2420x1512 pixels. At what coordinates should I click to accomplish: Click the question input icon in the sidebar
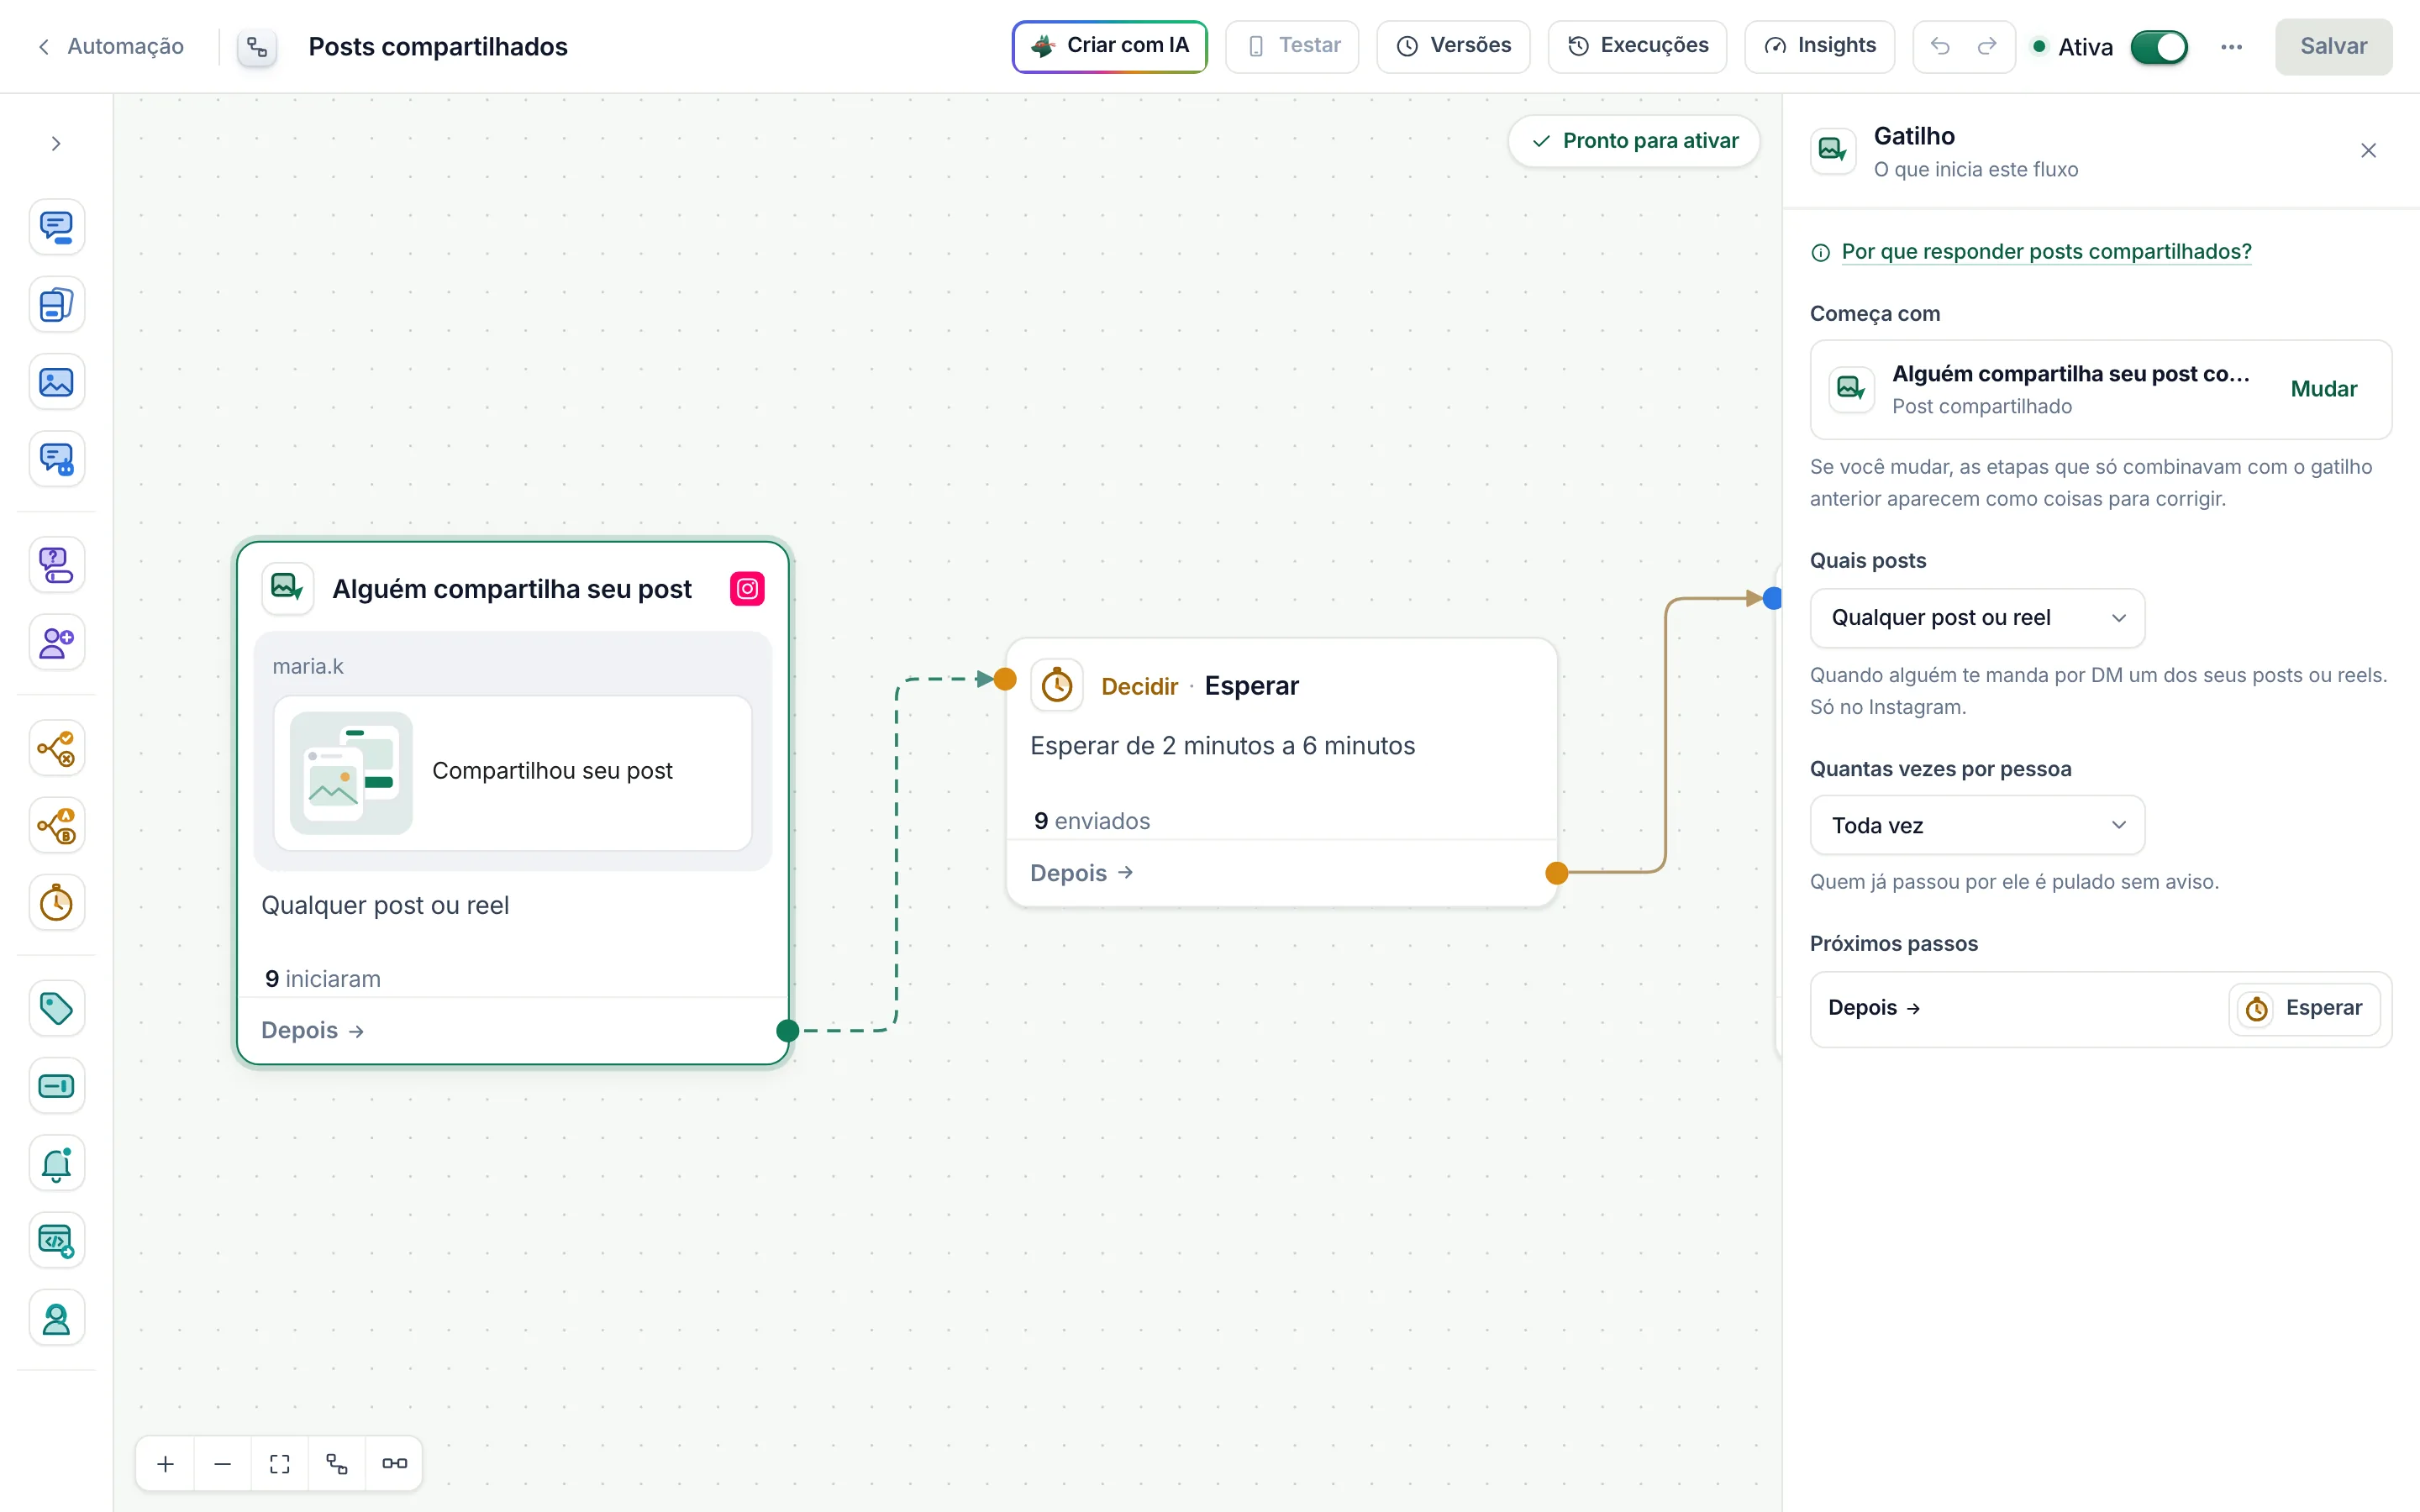56,565
